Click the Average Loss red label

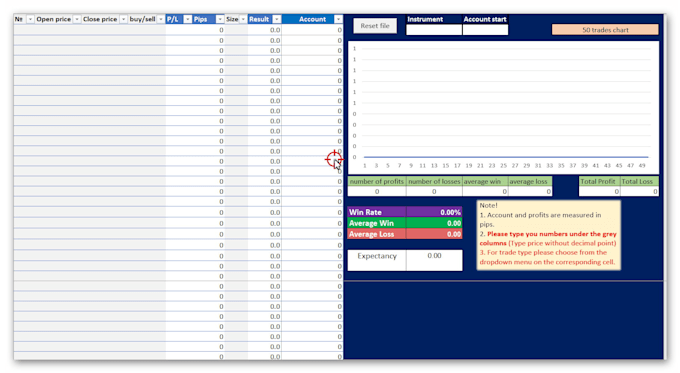(x=377, y=234)
